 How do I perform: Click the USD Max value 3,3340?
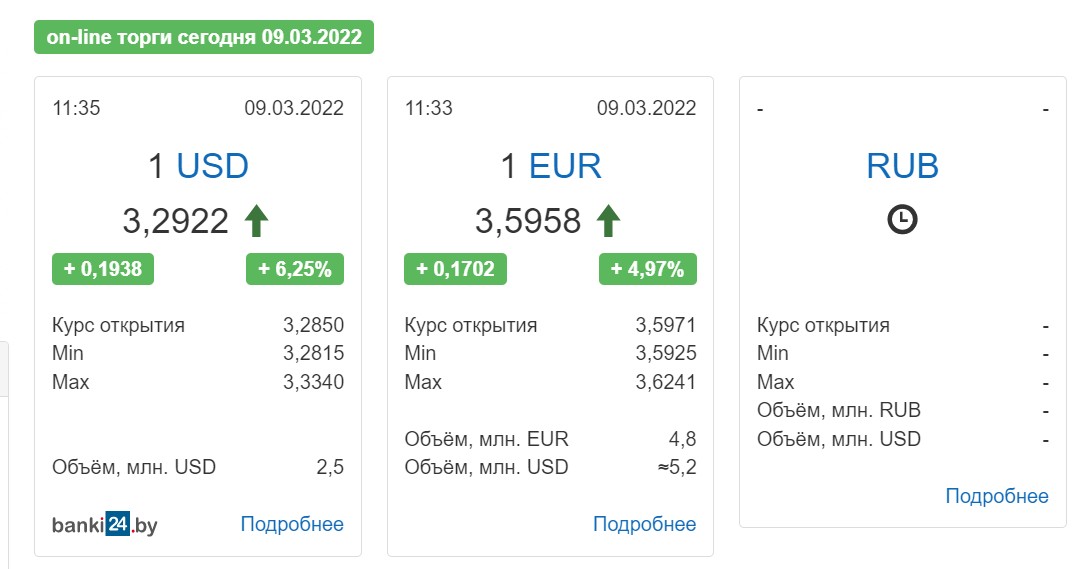tap(313, 382)
